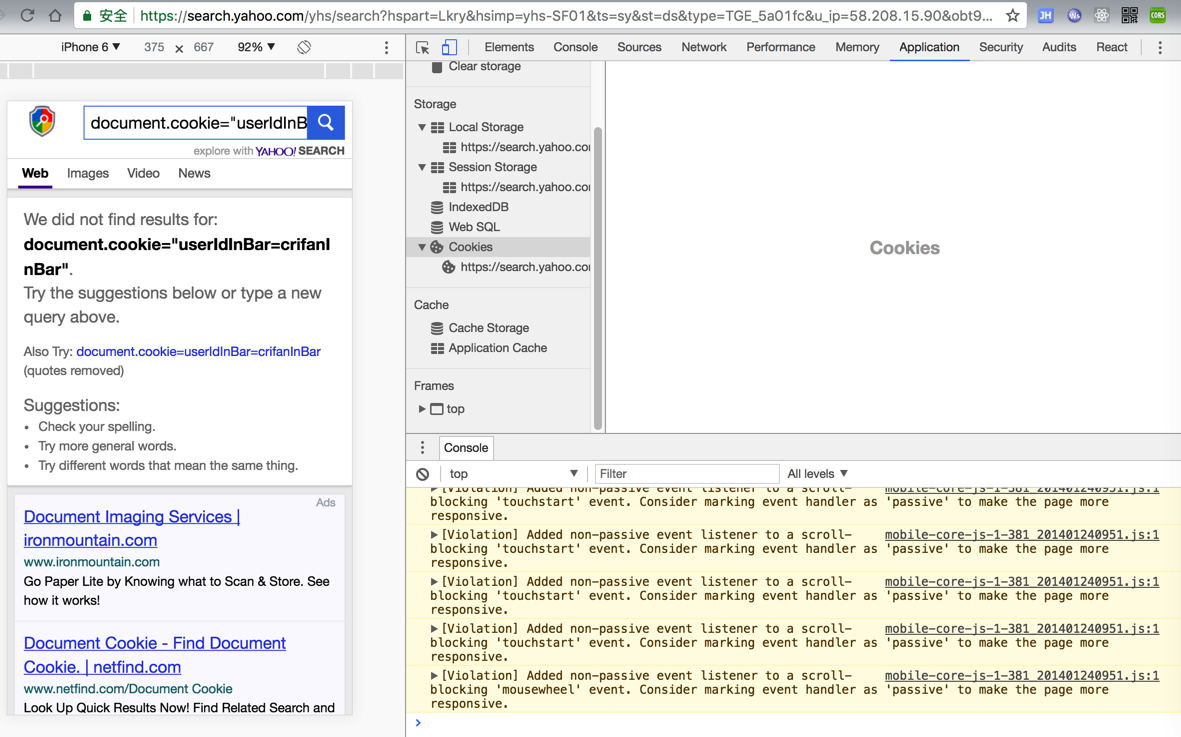
Task: Click the Yahoo search input box
Action: coord(196,123)
